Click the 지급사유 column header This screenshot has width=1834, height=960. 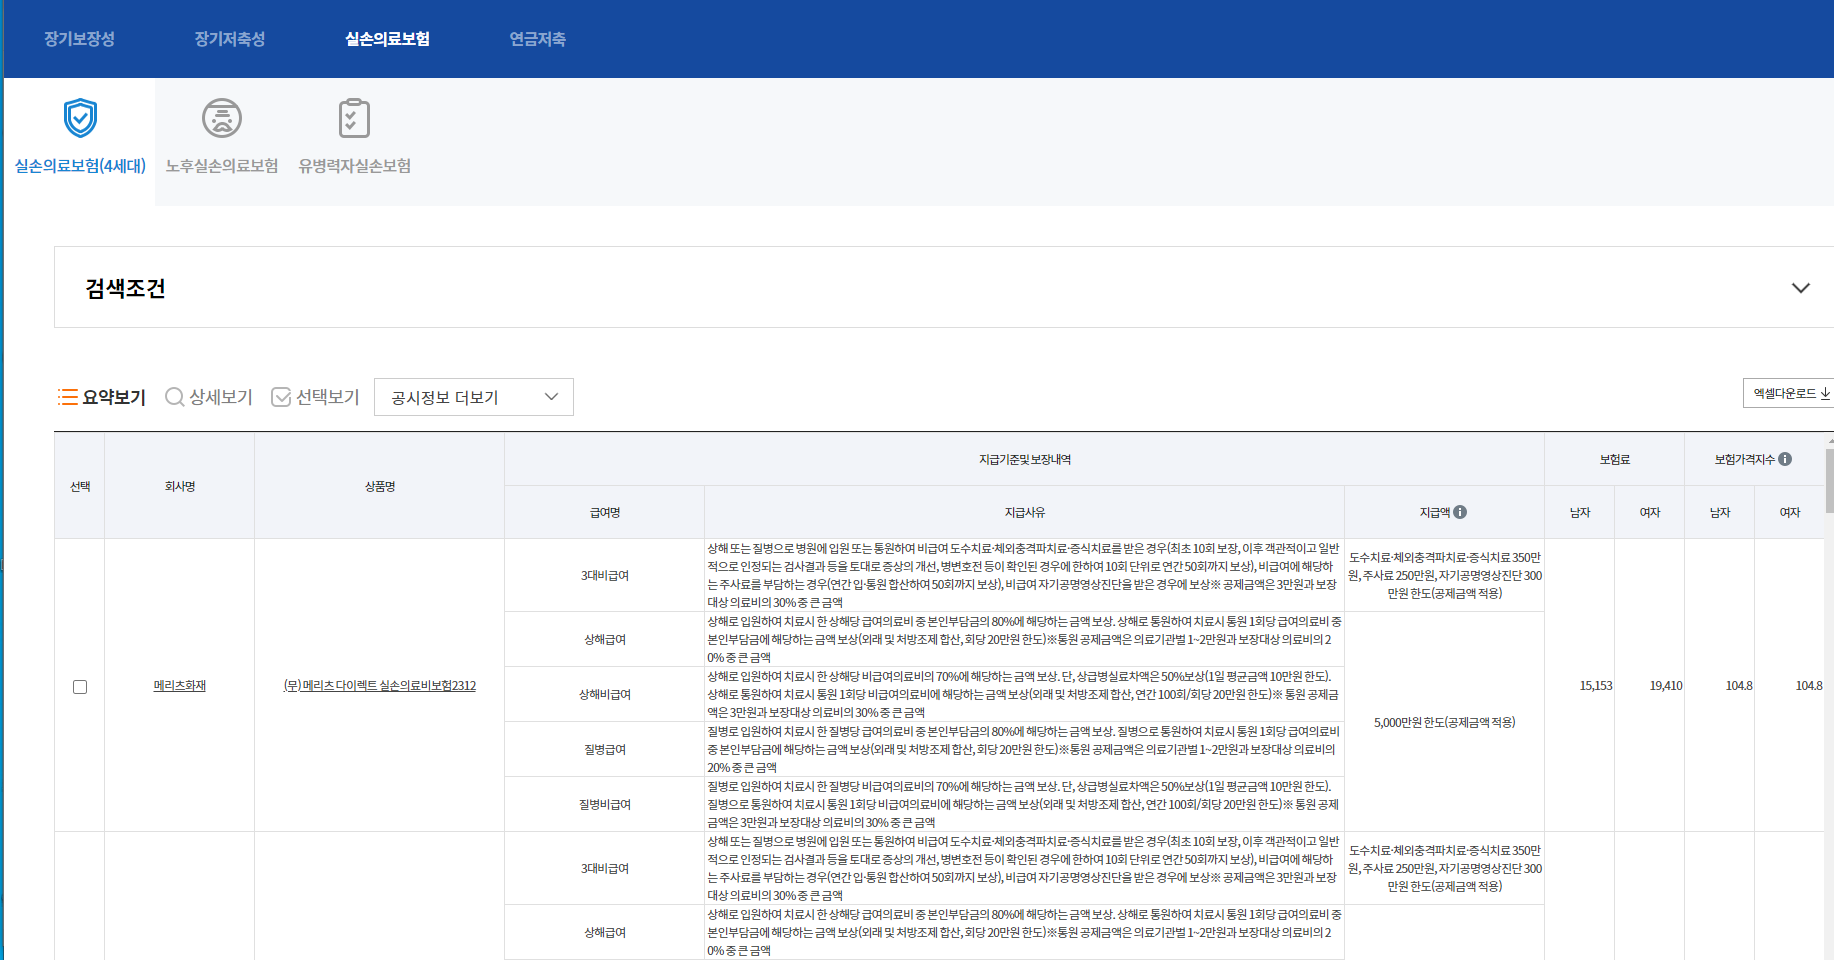[1025, 512]
